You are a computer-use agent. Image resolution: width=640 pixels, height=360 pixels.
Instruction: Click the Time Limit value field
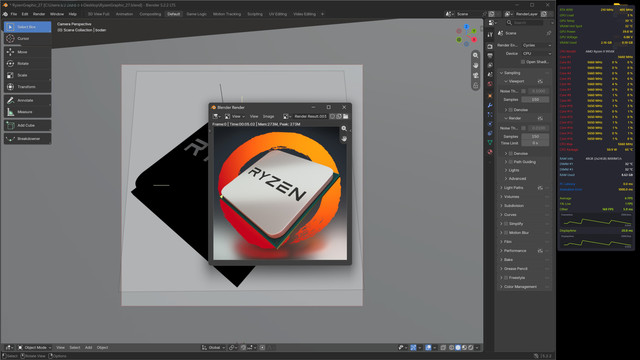click(535, 143)
